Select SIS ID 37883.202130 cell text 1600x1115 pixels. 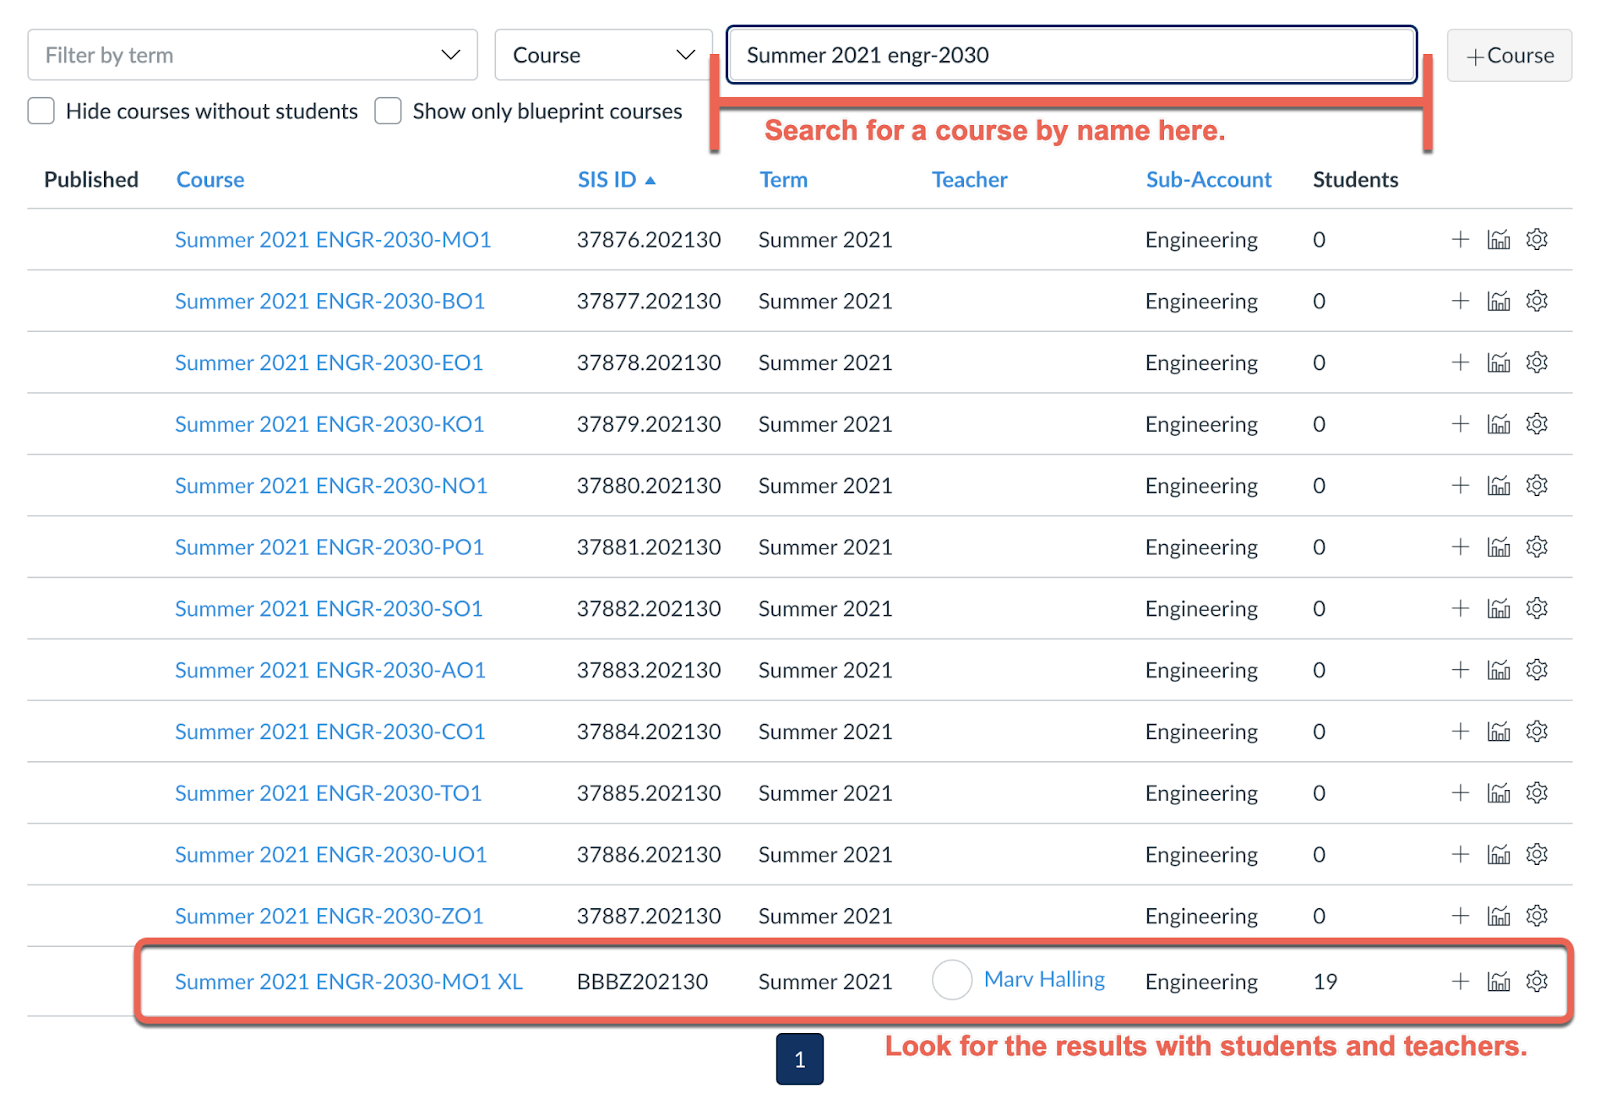649,670
